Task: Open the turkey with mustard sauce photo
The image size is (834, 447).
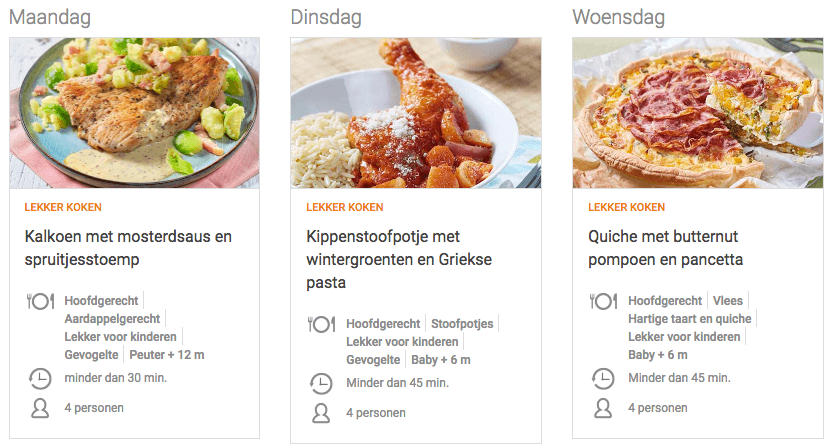Action: point(134,113)
